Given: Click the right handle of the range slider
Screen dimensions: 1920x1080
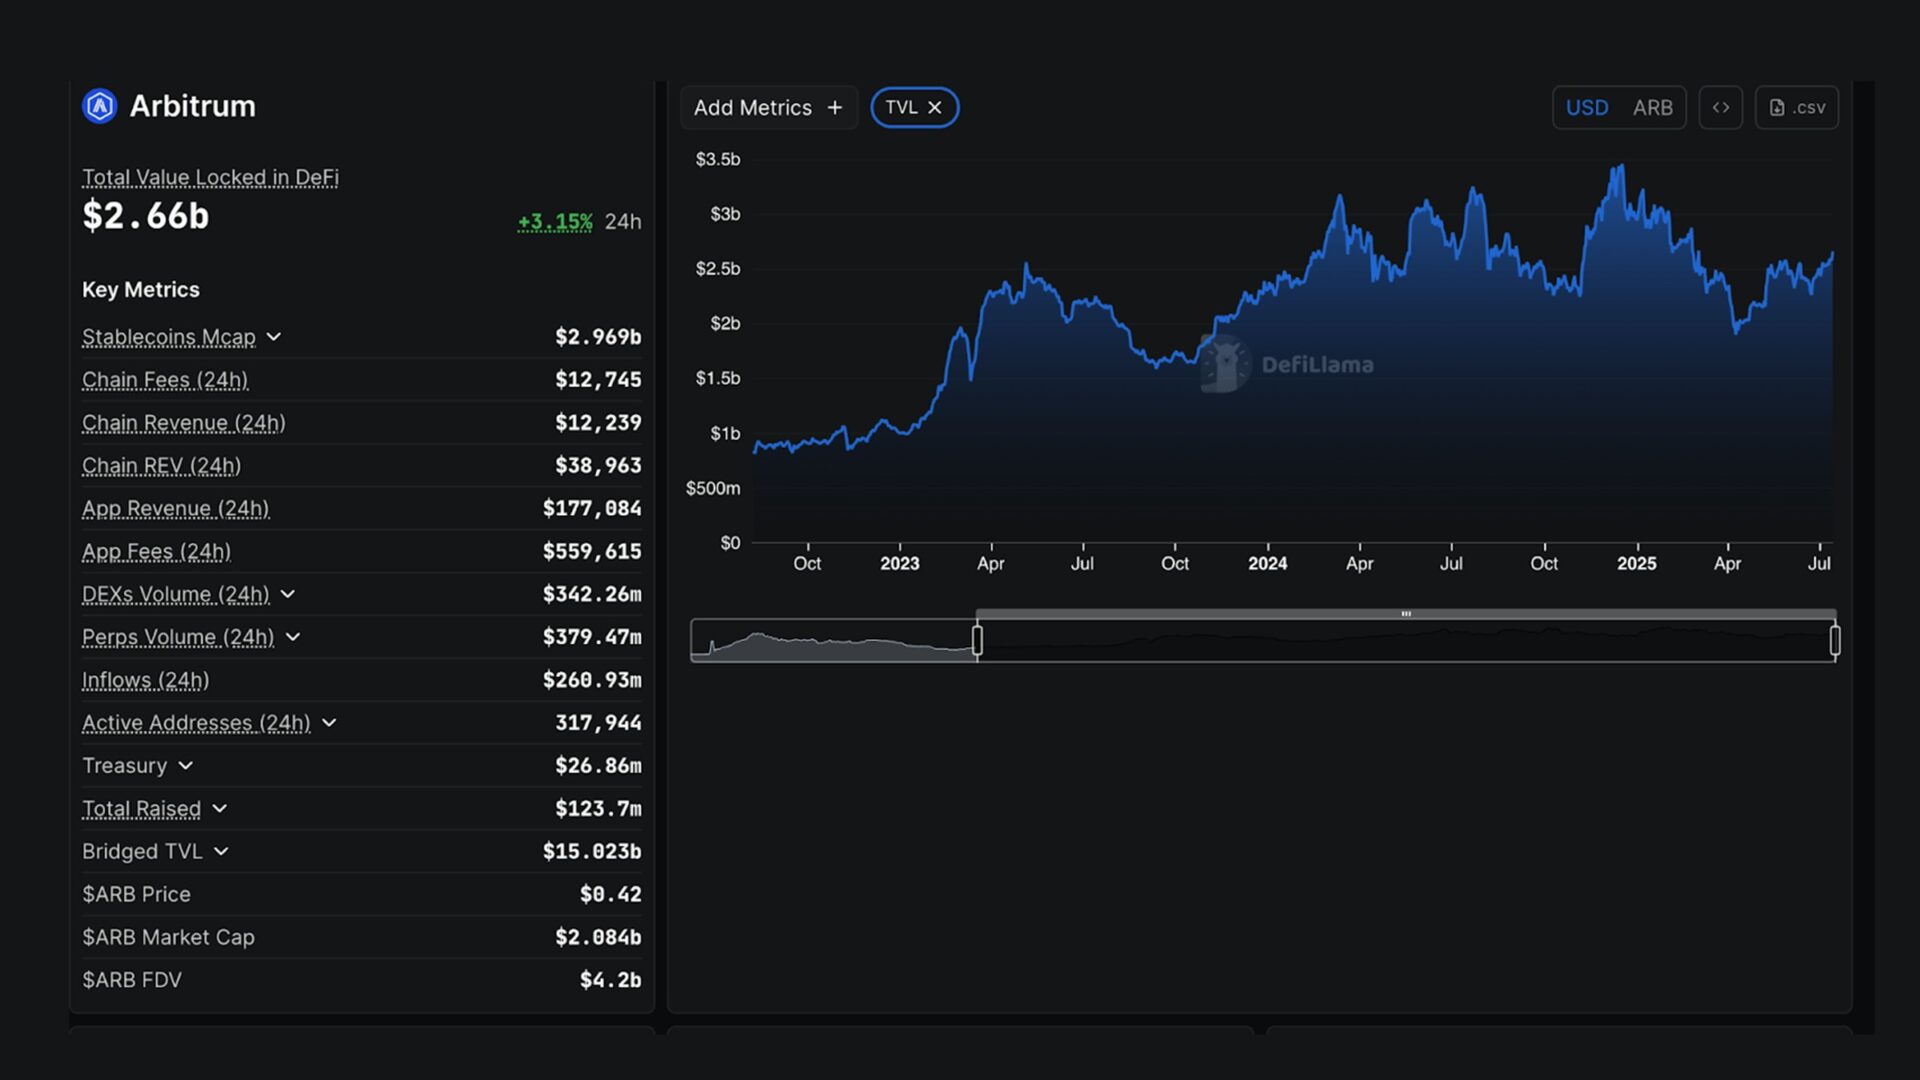Looking at the screenshot, I should 1835,641.
